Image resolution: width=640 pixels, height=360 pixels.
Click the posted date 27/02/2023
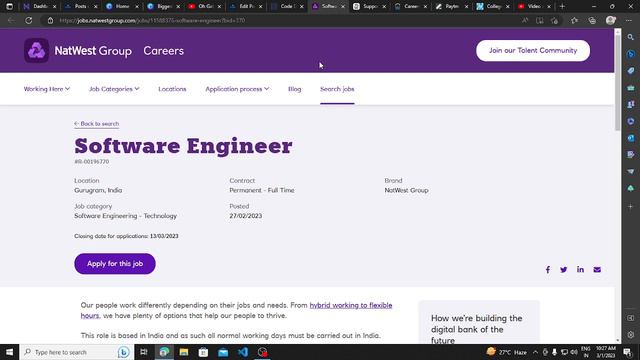[246, 216]
